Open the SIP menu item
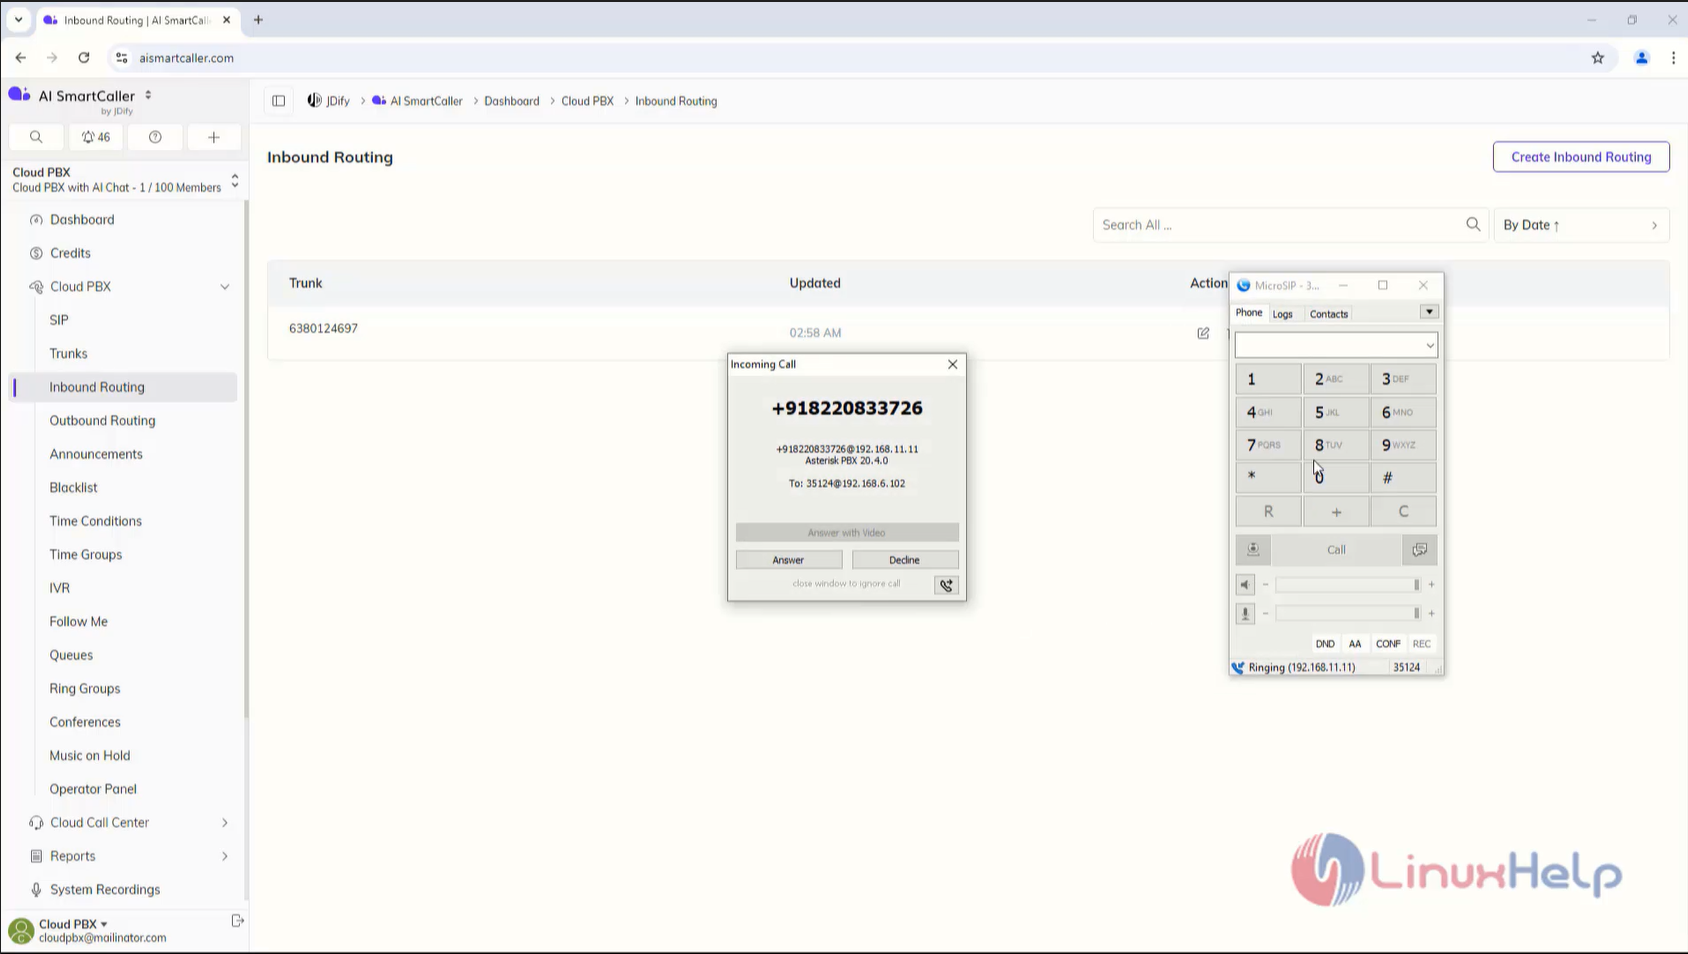The width and height of the screenshot is (1688, 954). tap(59, 320)
